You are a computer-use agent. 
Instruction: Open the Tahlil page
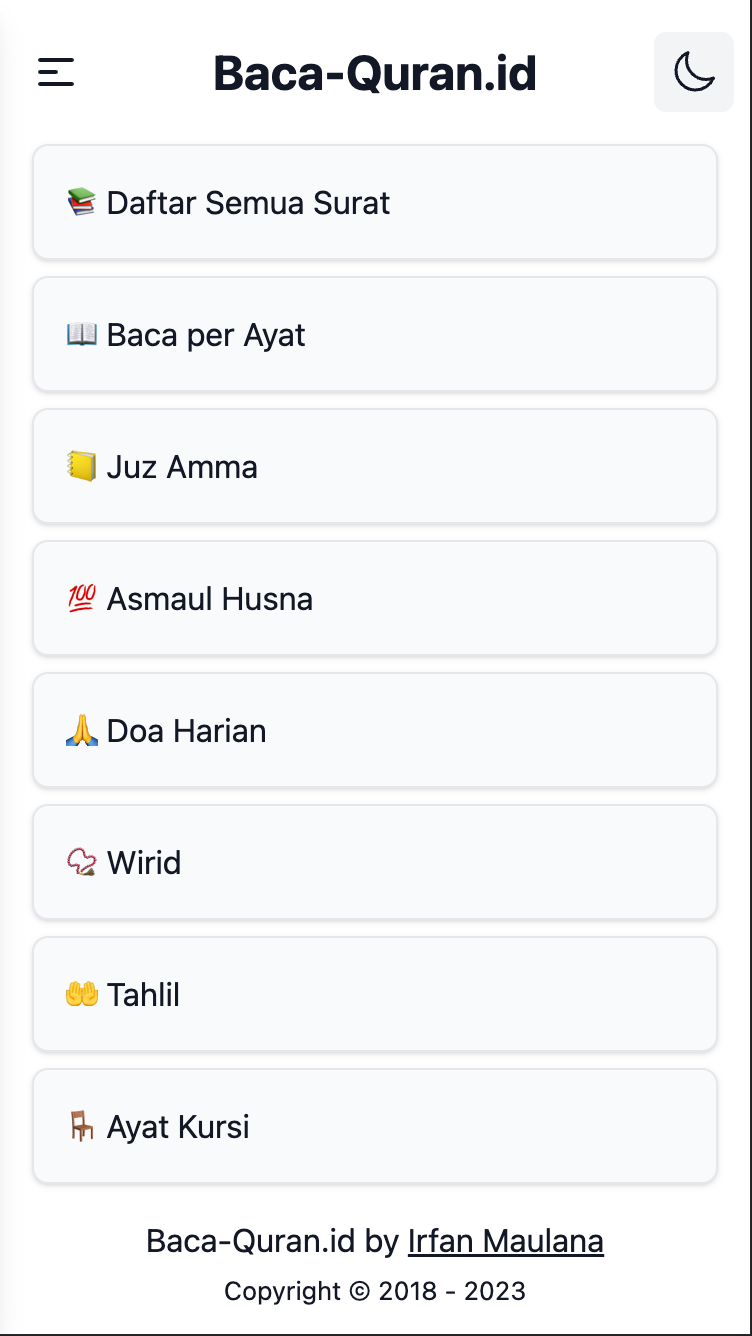point(375,994)
